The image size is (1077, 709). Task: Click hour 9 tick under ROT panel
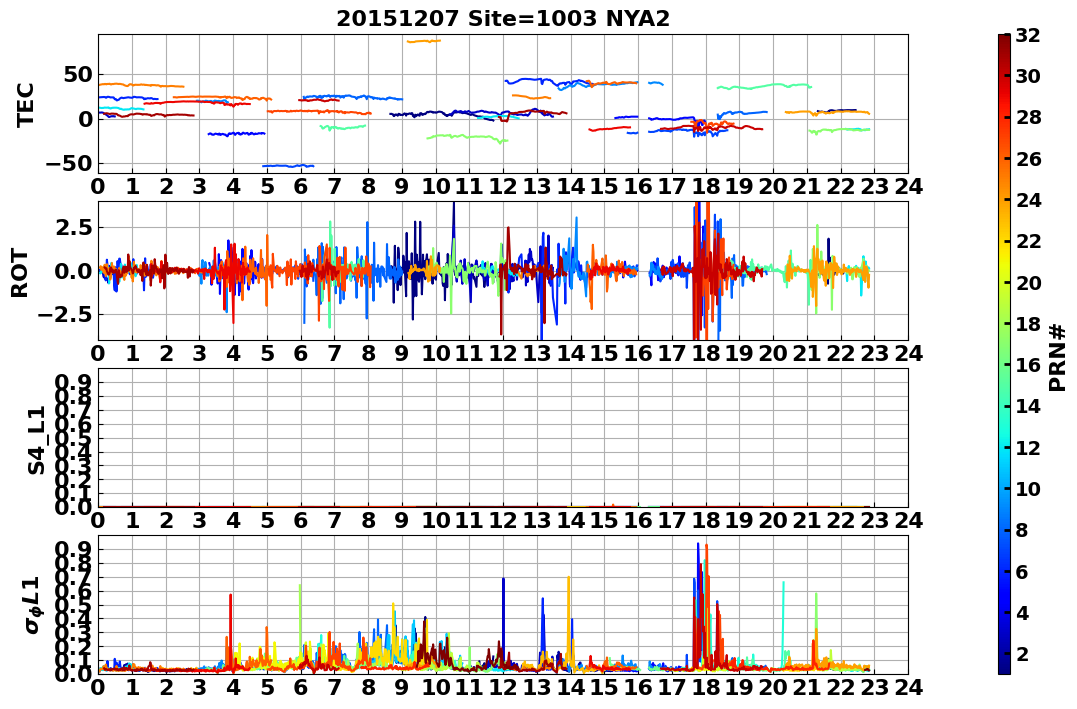pos(402,353)
